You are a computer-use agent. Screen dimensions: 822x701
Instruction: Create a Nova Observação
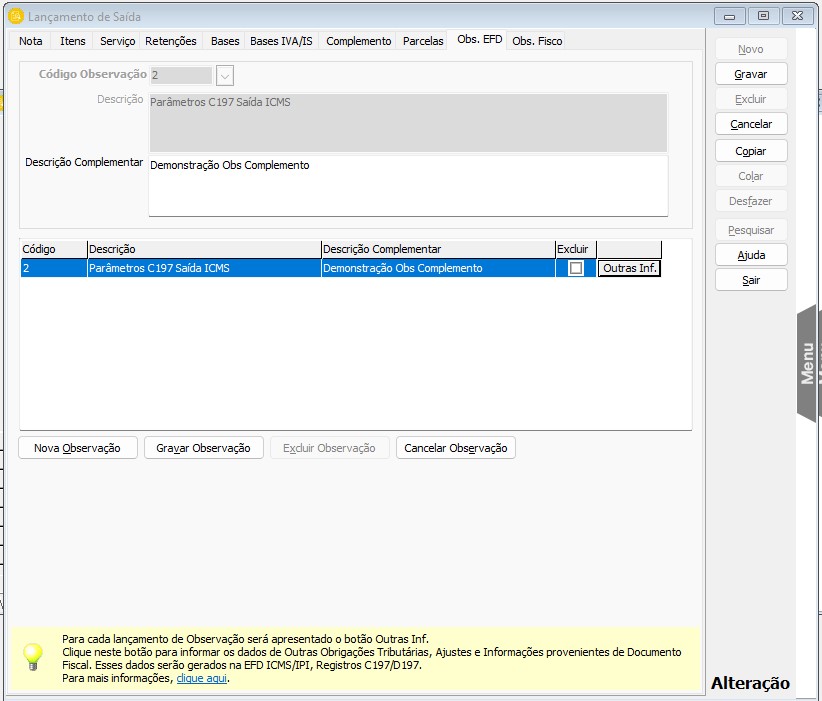coord(77,448)
